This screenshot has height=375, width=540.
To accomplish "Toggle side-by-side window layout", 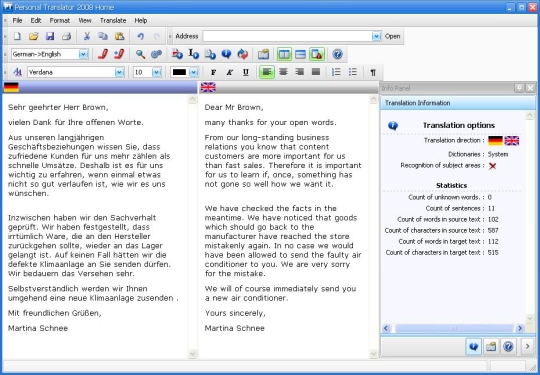I will (x=284, y=54).
